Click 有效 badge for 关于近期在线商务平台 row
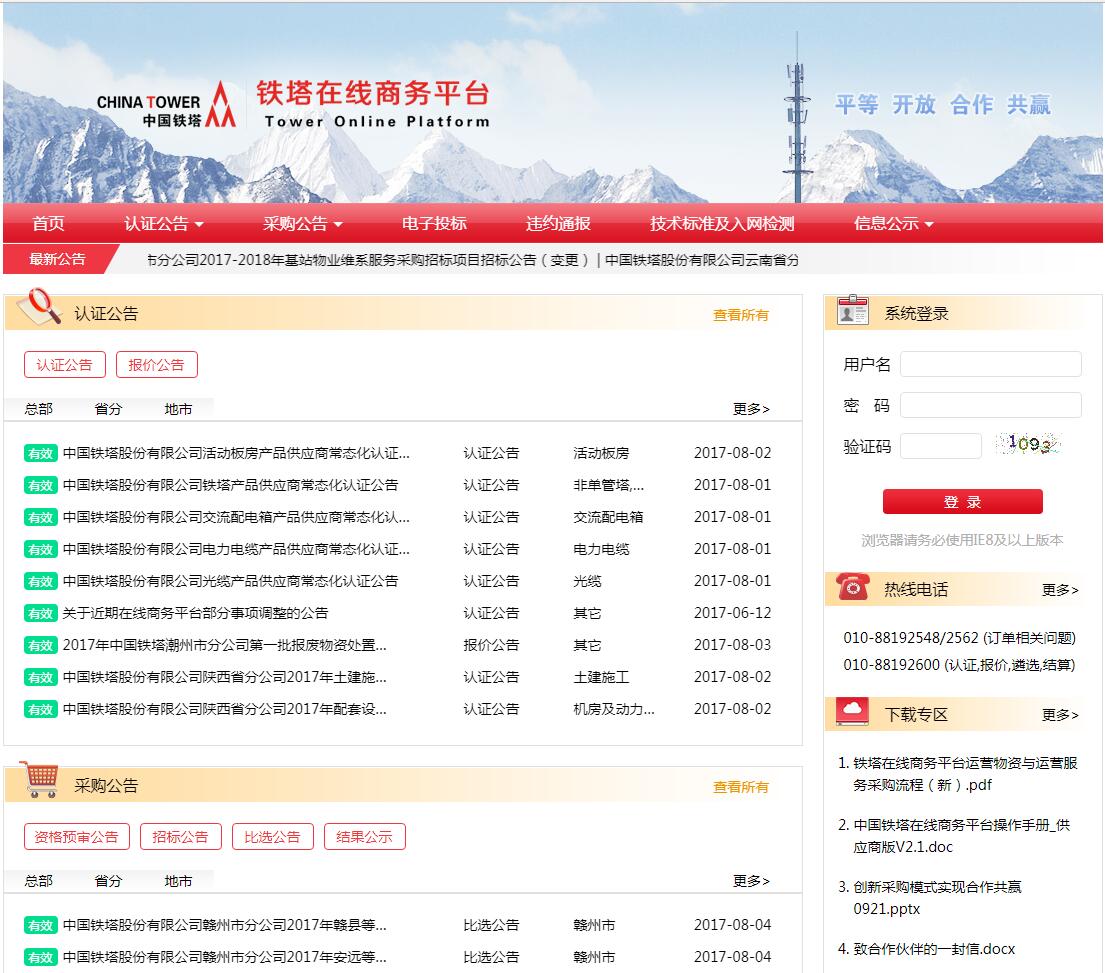The width and height of the screenshot is (1105, 973). [x=40, y=614]
